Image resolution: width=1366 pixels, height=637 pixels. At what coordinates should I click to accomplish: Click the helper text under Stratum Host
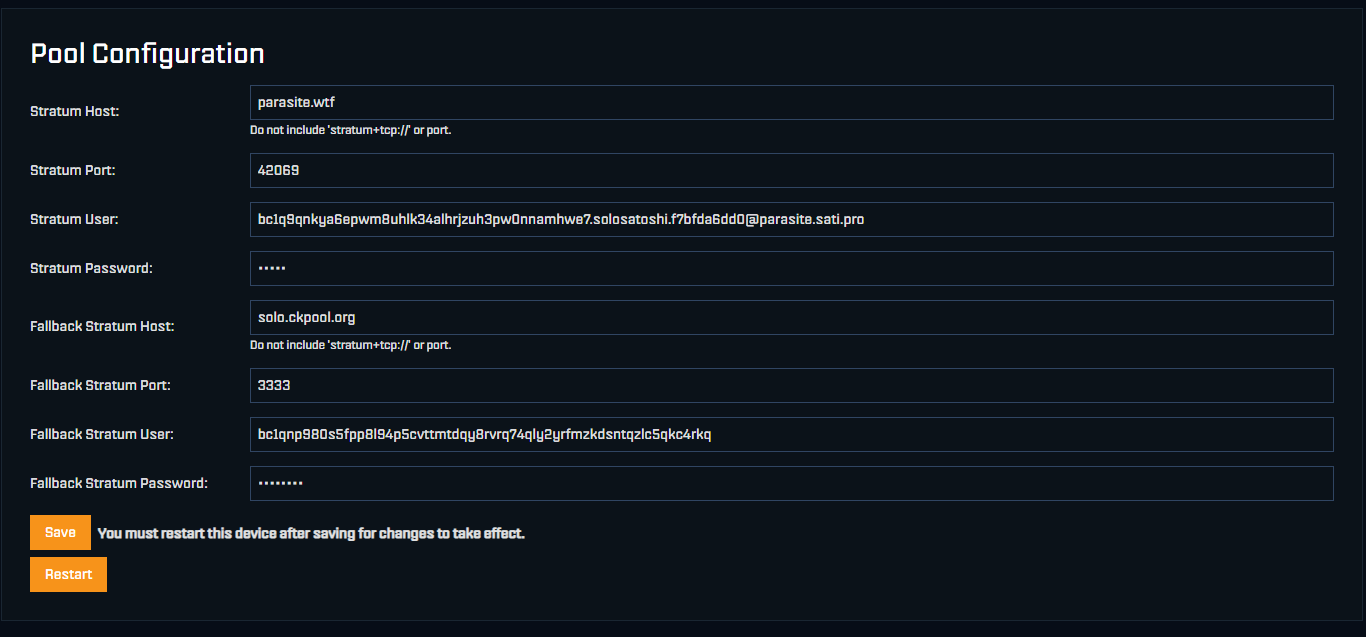point(350,130)
